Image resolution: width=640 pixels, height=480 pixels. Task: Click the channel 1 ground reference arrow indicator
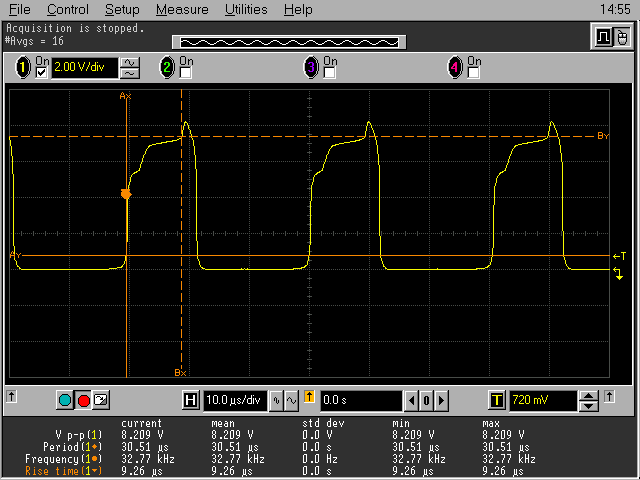coord(618,274)
